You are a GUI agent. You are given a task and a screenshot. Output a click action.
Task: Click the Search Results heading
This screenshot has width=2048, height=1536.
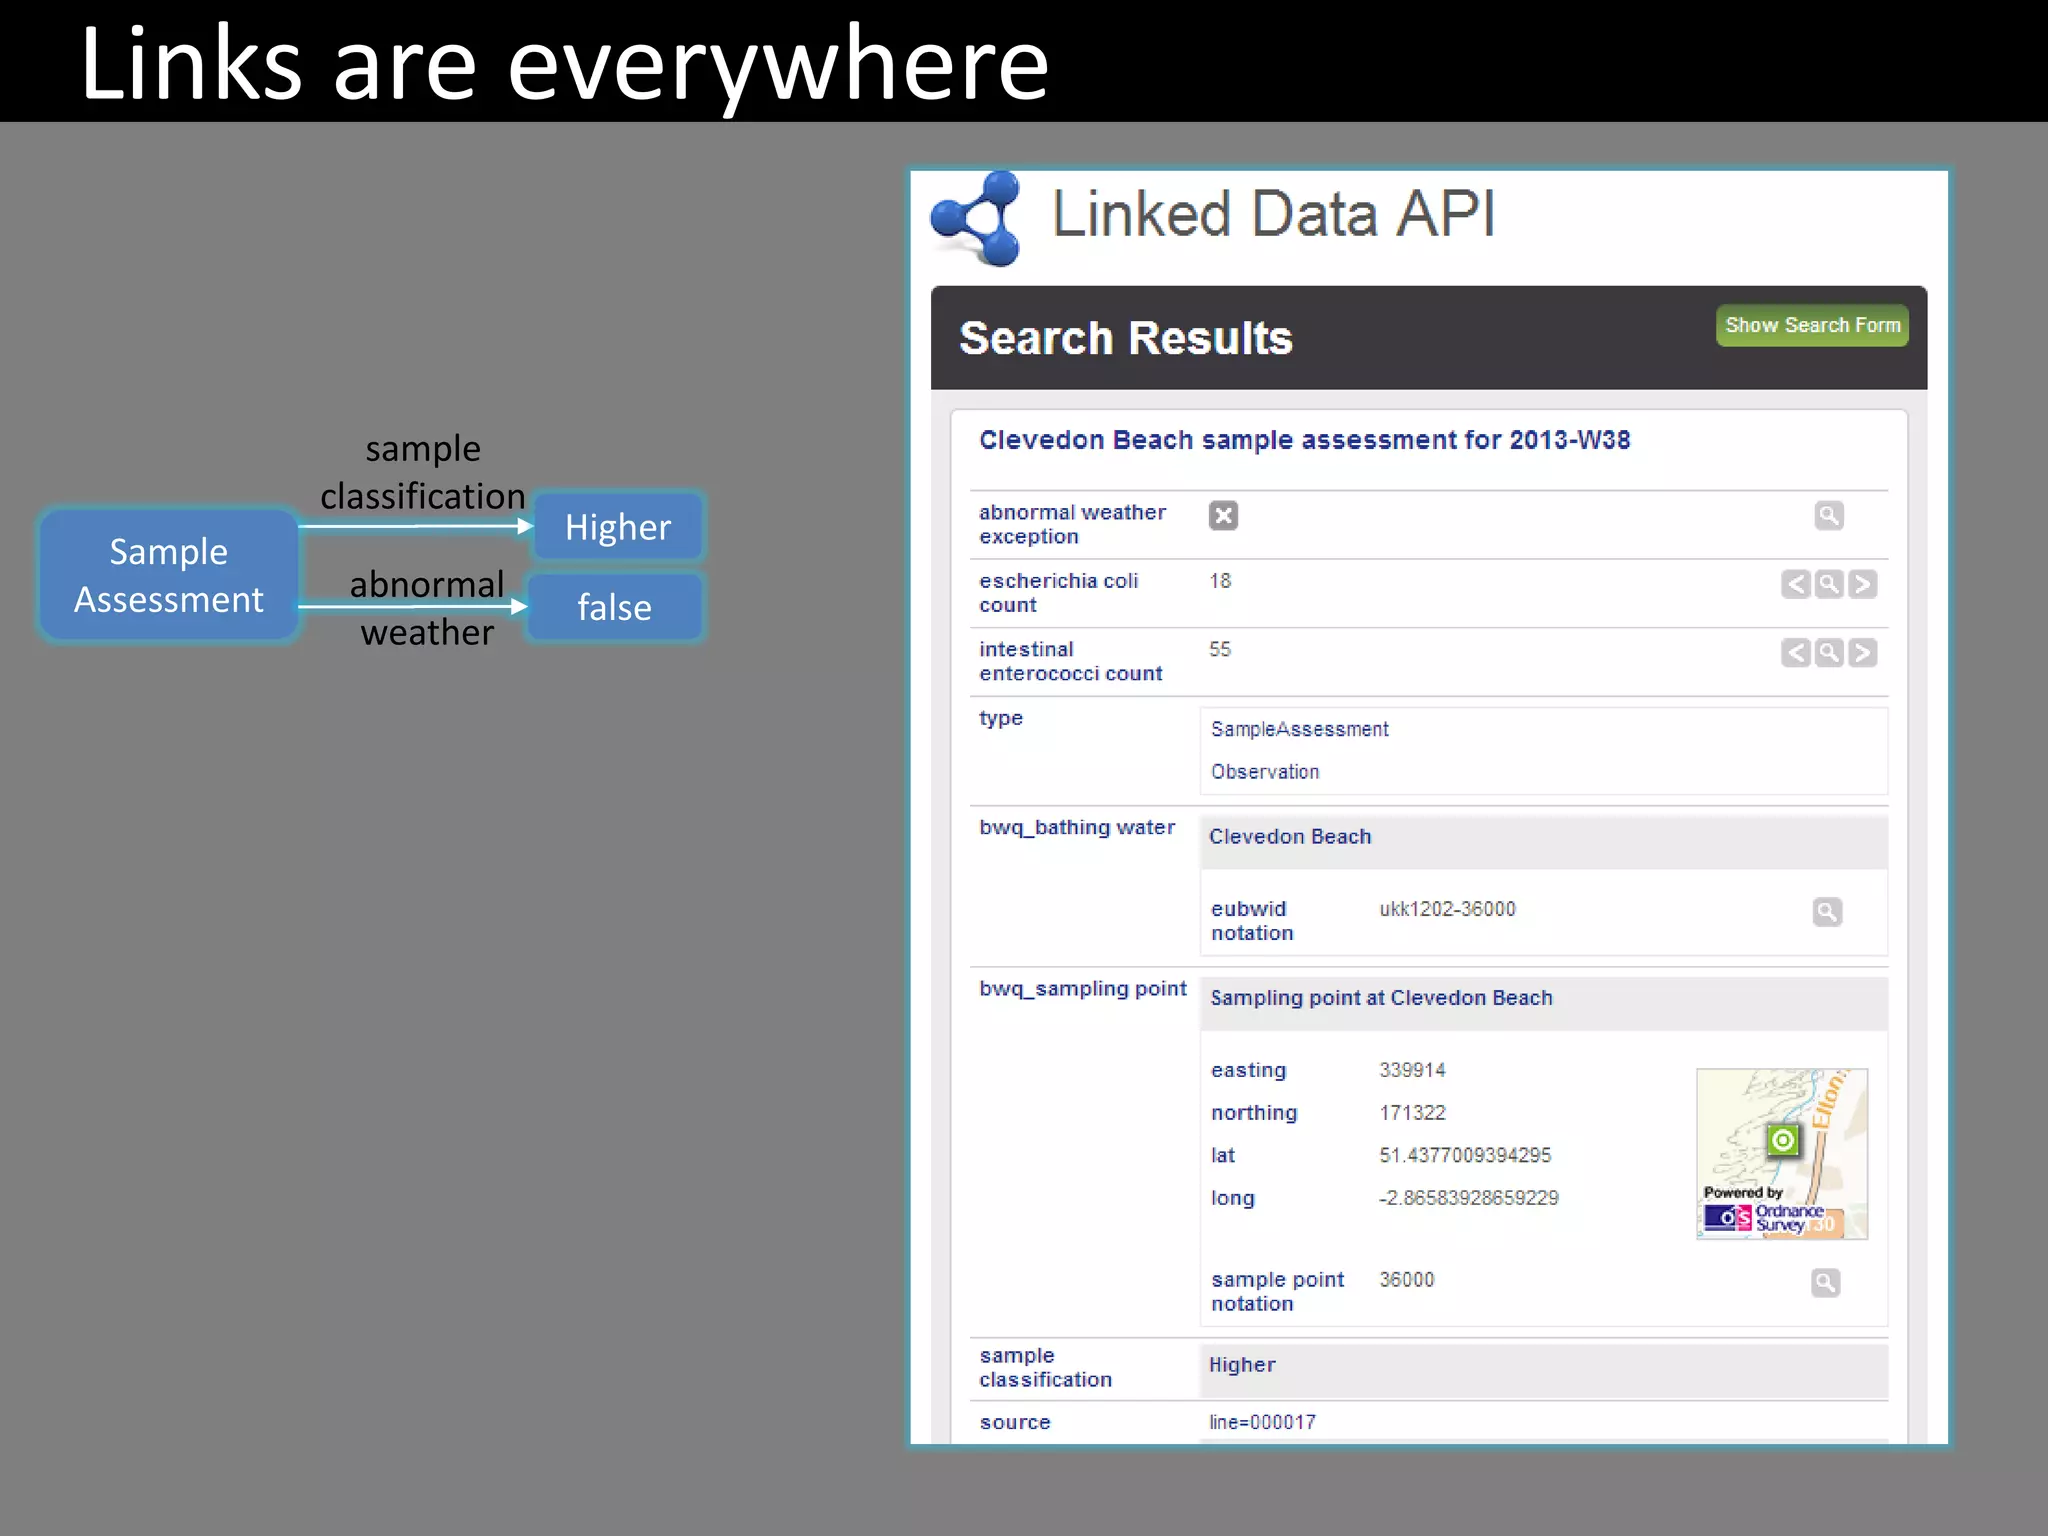point(1126,338)
